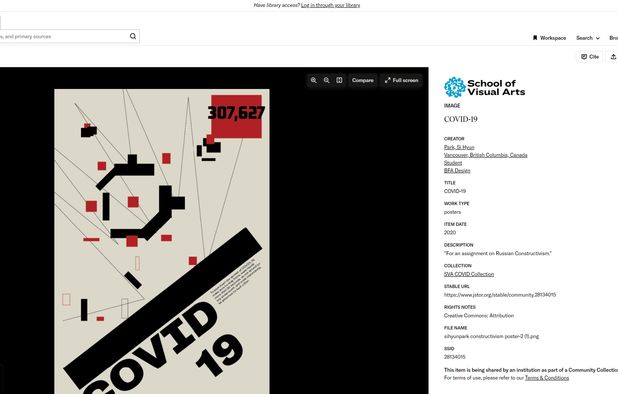Open the Terms & Conditions link

pyautogui.click(x=547, y=378)
